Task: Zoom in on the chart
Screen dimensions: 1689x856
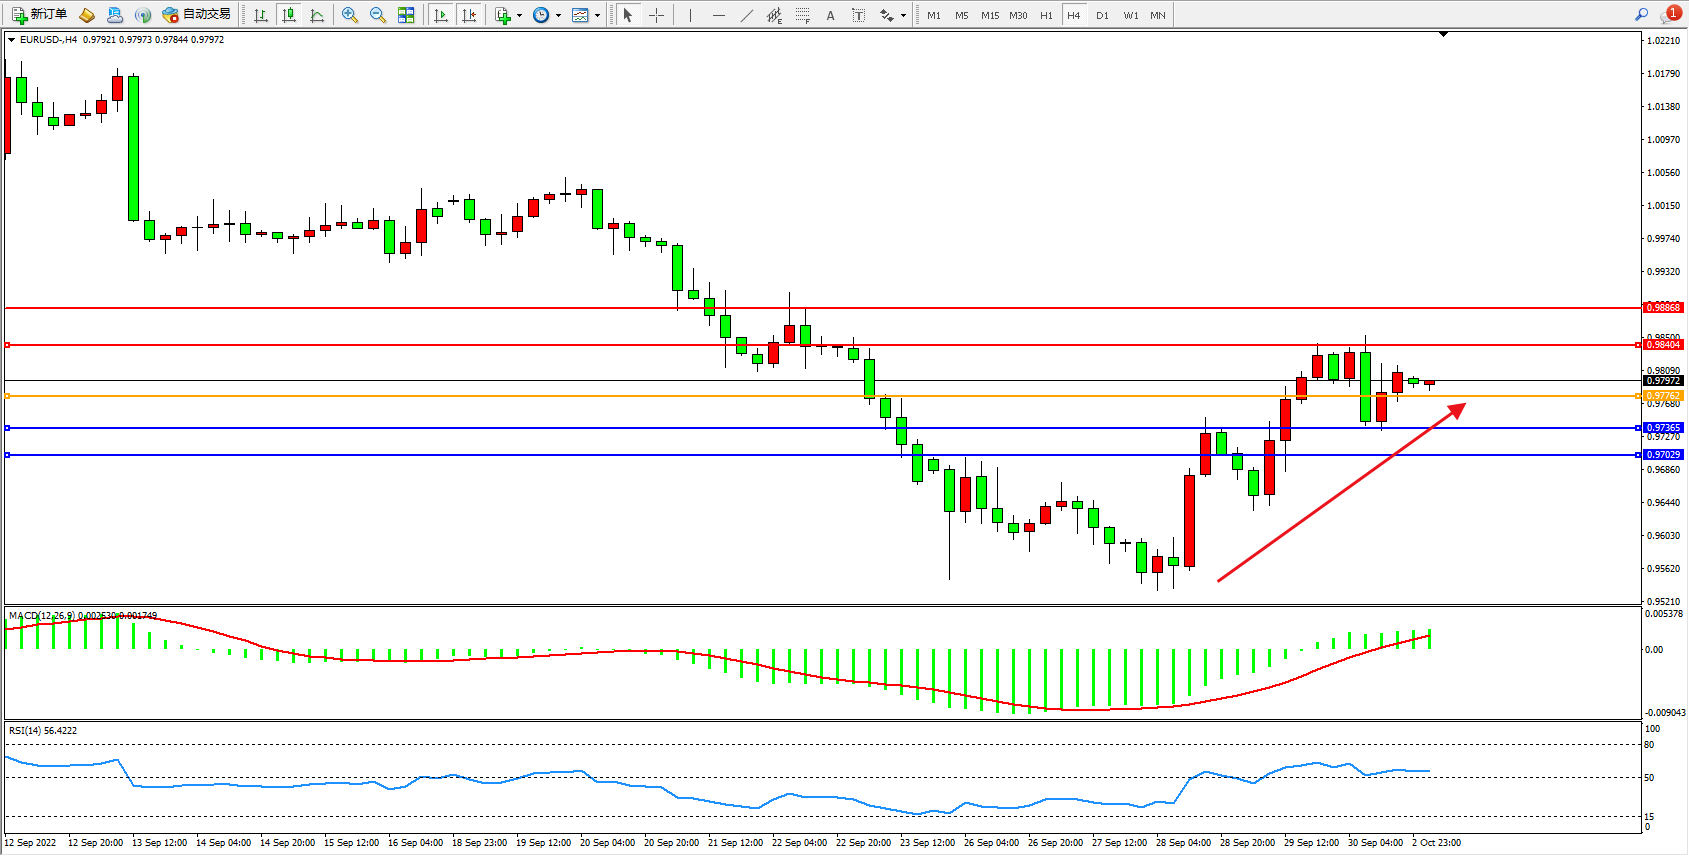Action: [x=350, y=15]
